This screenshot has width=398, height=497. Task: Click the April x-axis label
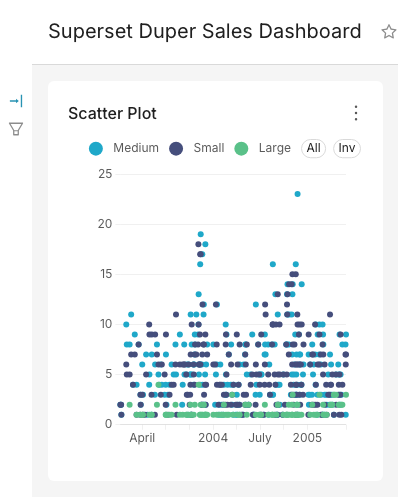point(142,438)
